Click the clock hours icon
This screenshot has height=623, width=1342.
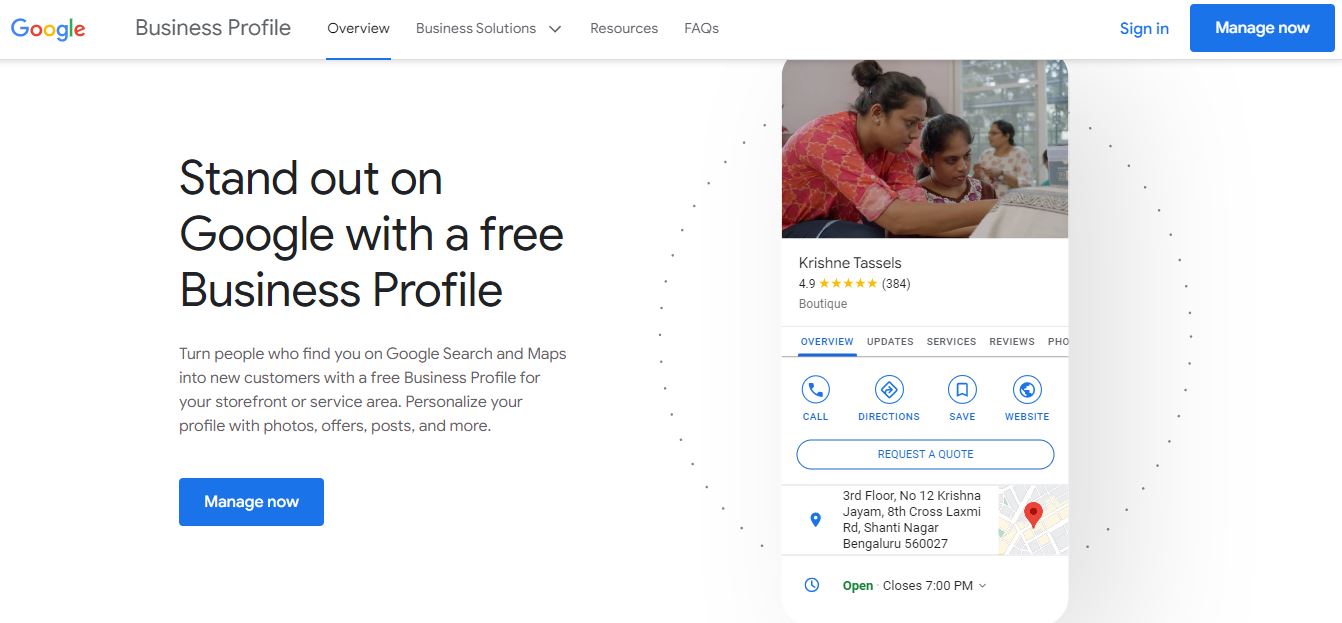point(812,585)
